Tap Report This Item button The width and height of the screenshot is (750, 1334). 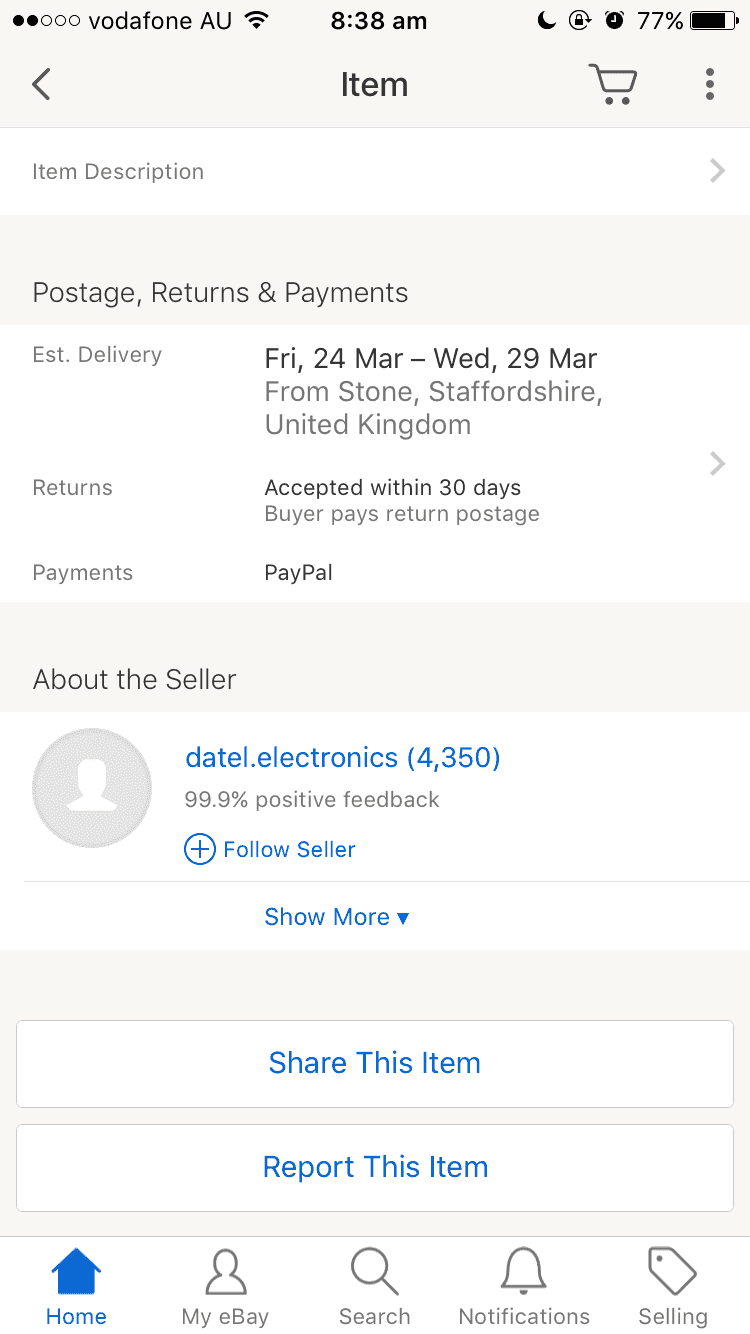[375, 1167]
